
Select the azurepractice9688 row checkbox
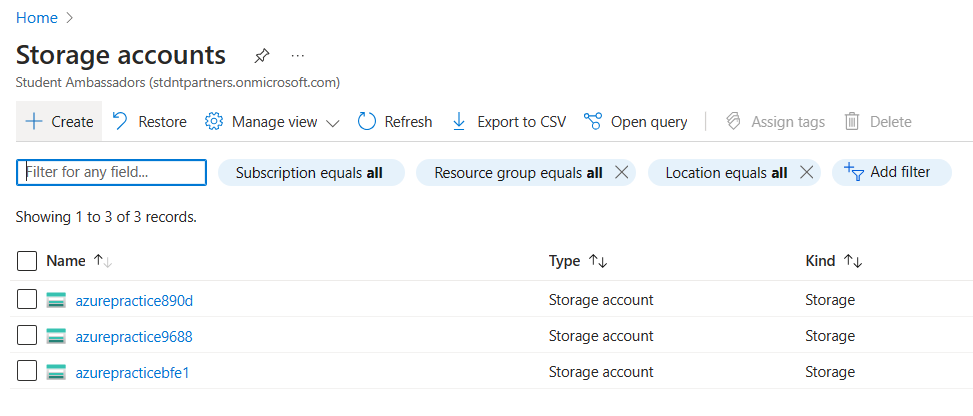pyautogui.click(x=27, y=336)
